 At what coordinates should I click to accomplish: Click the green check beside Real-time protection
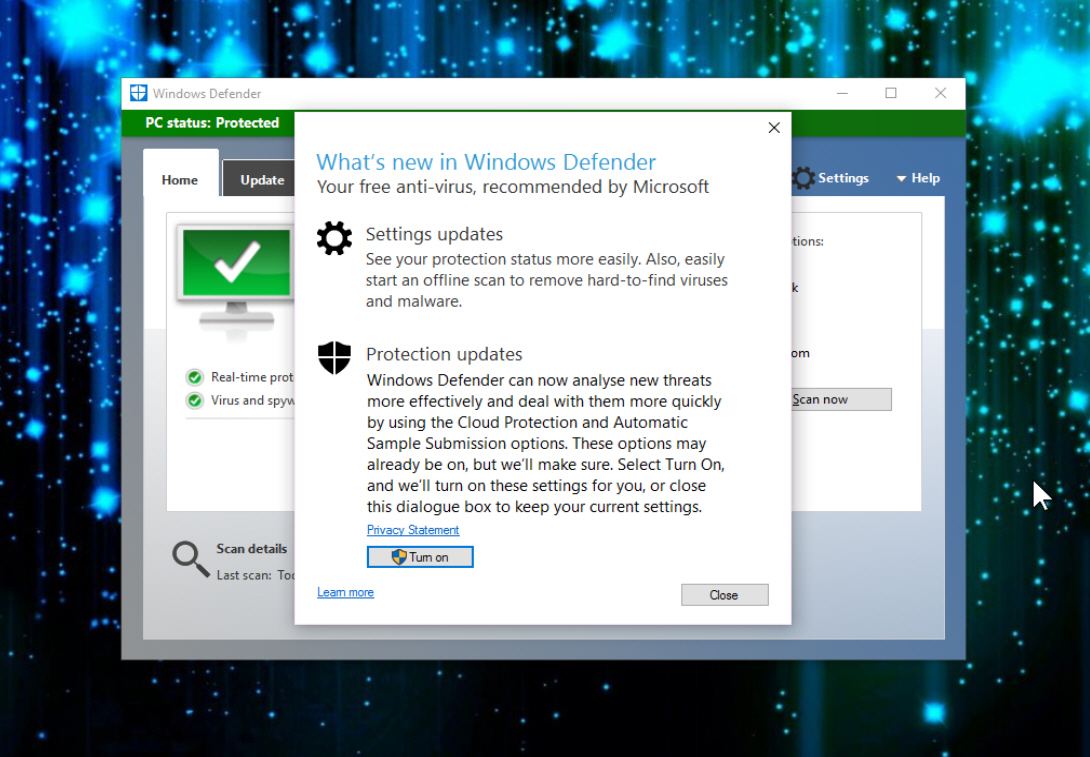(x=195, y=377)
